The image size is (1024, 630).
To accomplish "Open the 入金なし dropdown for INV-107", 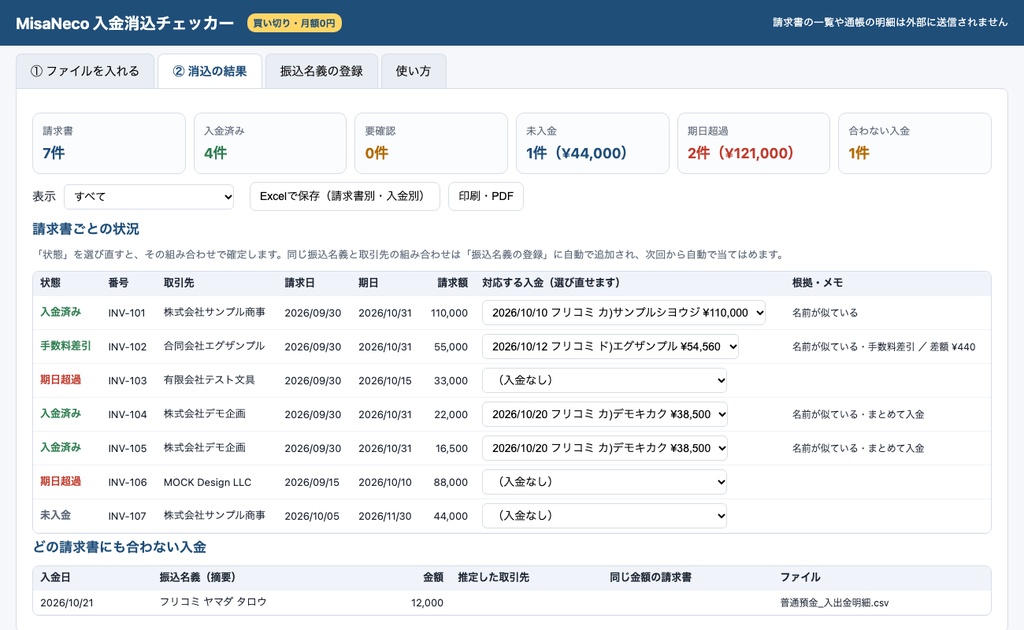I will pyautogui.click(x=605, y=516).
